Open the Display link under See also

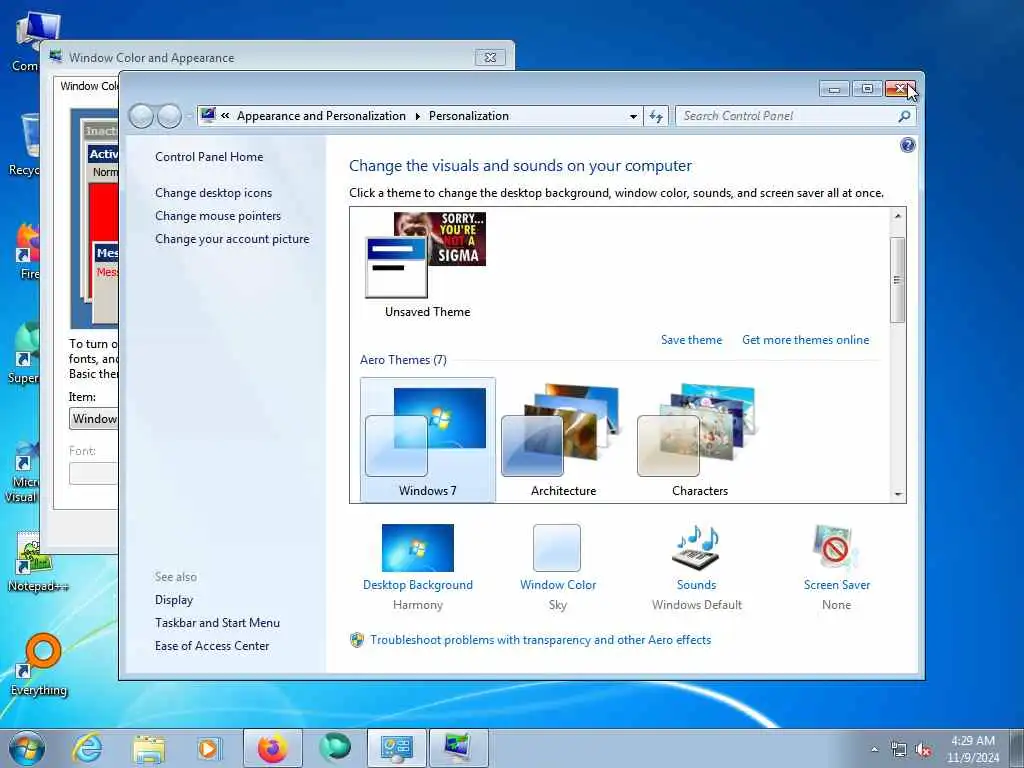(x=174, y=600)
